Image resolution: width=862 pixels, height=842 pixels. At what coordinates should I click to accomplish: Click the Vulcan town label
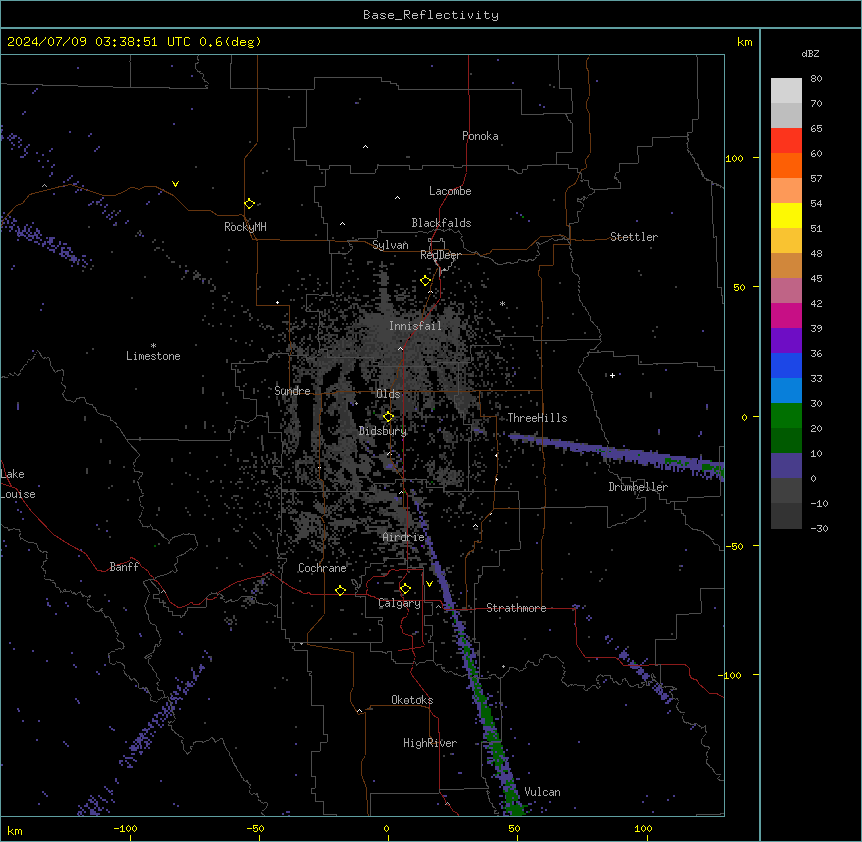pos(542,792)
